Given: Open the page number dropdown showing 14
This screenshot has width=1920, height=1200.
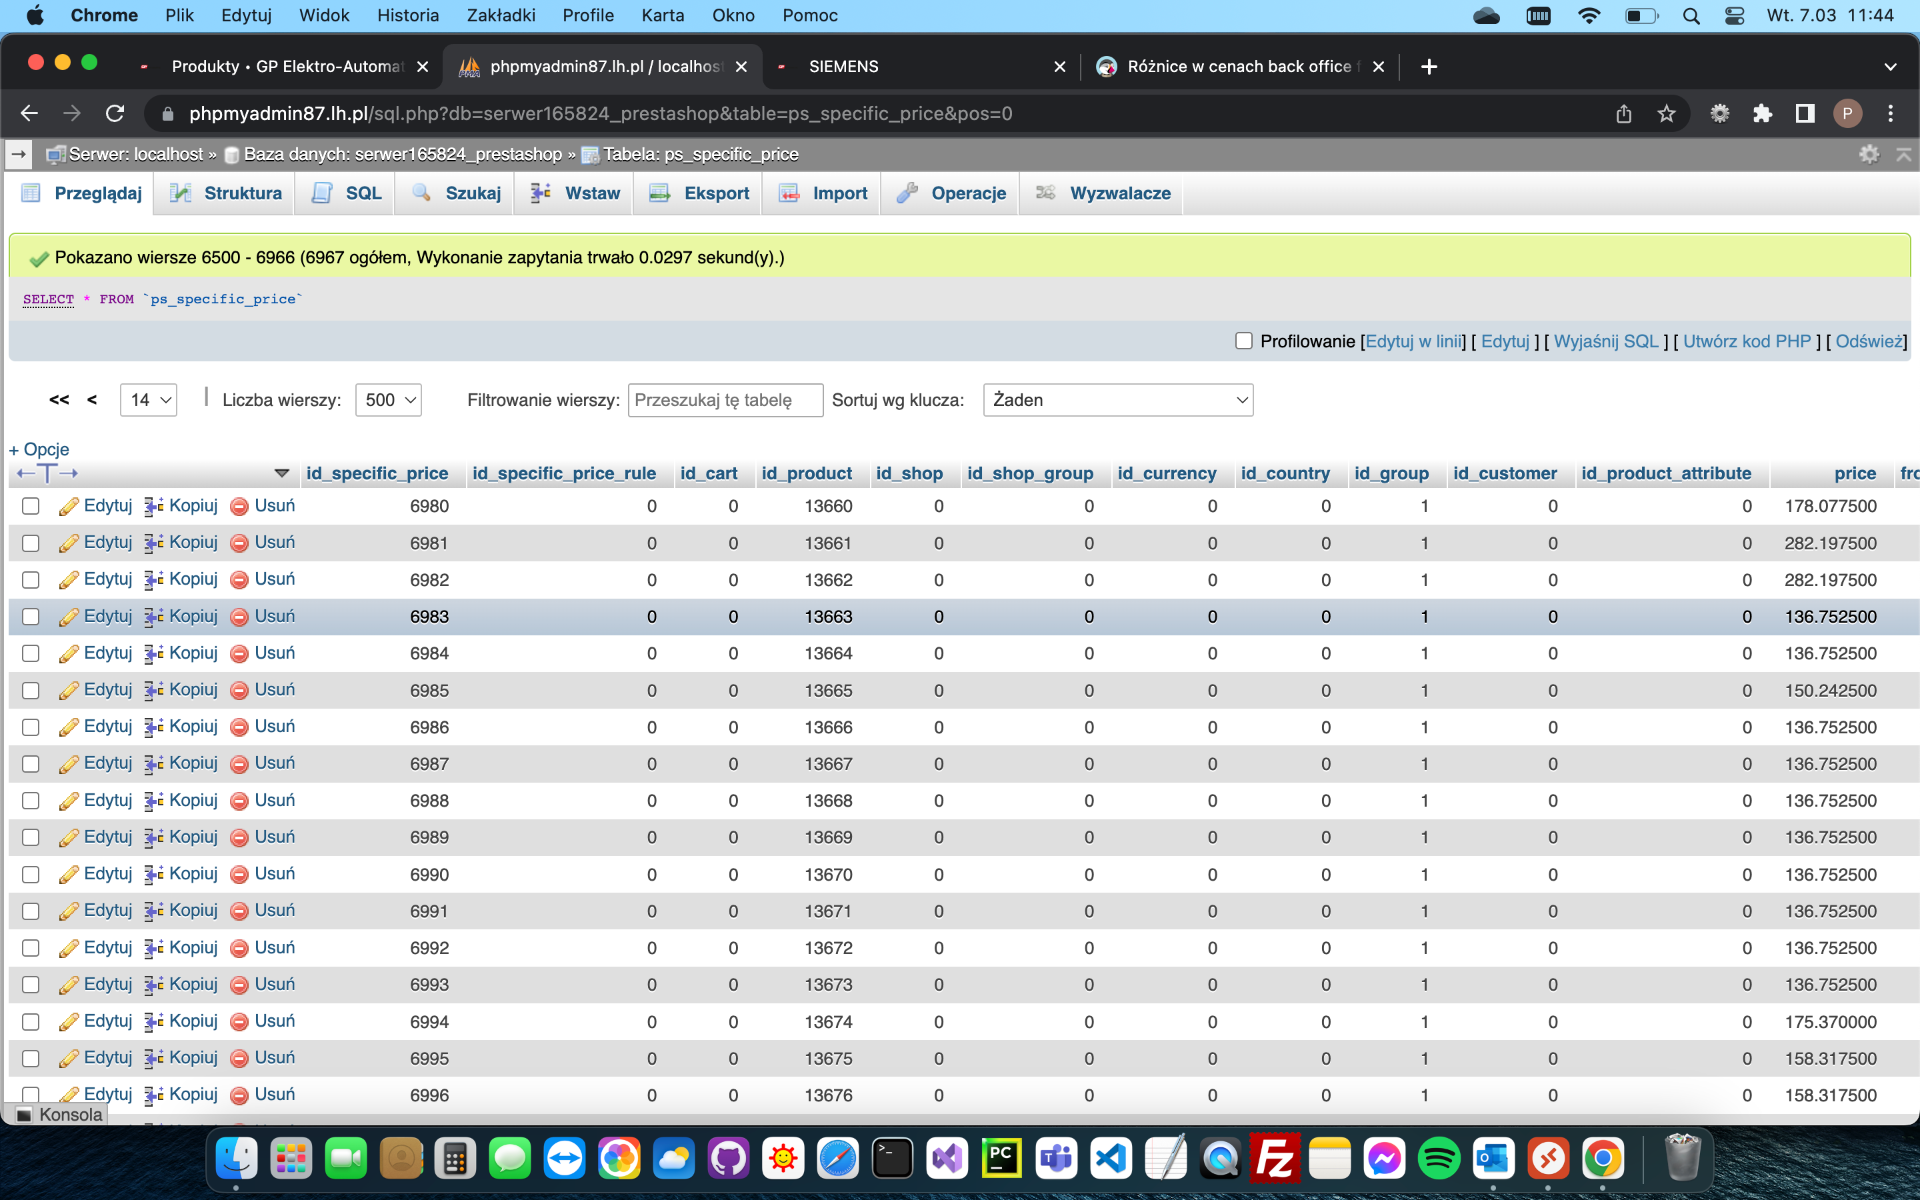Looking at the screenshot, I should [x=148, y=400].
